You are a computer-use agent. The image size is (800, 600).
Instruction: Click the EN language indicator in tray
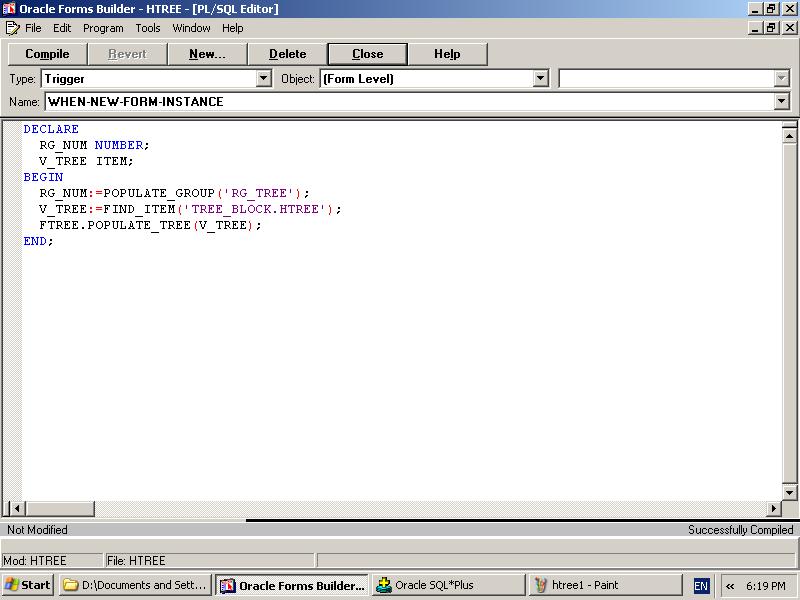pyautogui.click(x=701, y=586)
